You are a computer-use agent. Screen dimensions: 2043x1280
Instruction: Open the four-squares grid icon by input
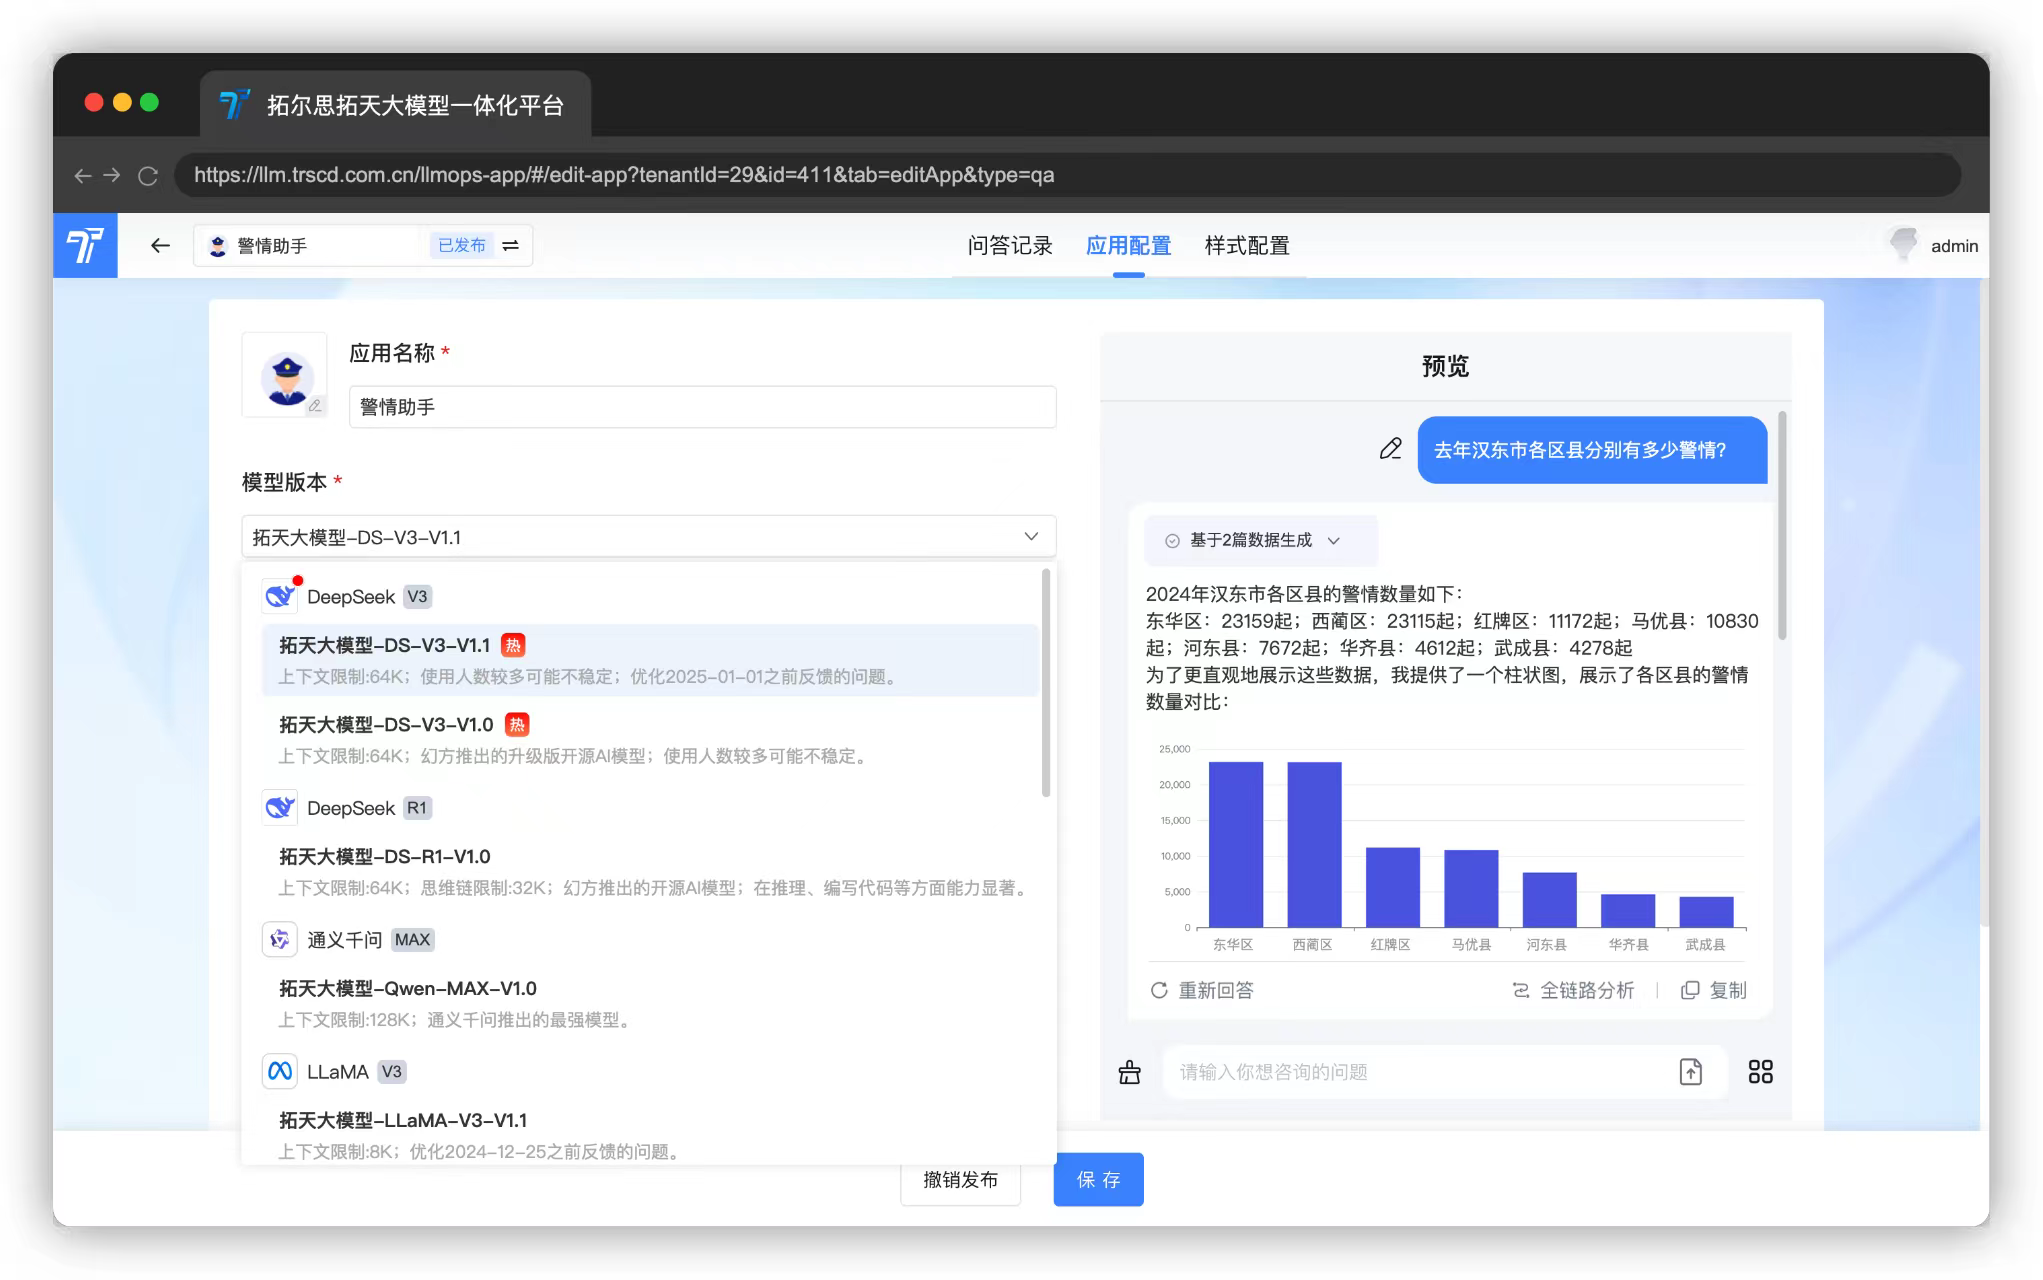click(1760, 1072)
